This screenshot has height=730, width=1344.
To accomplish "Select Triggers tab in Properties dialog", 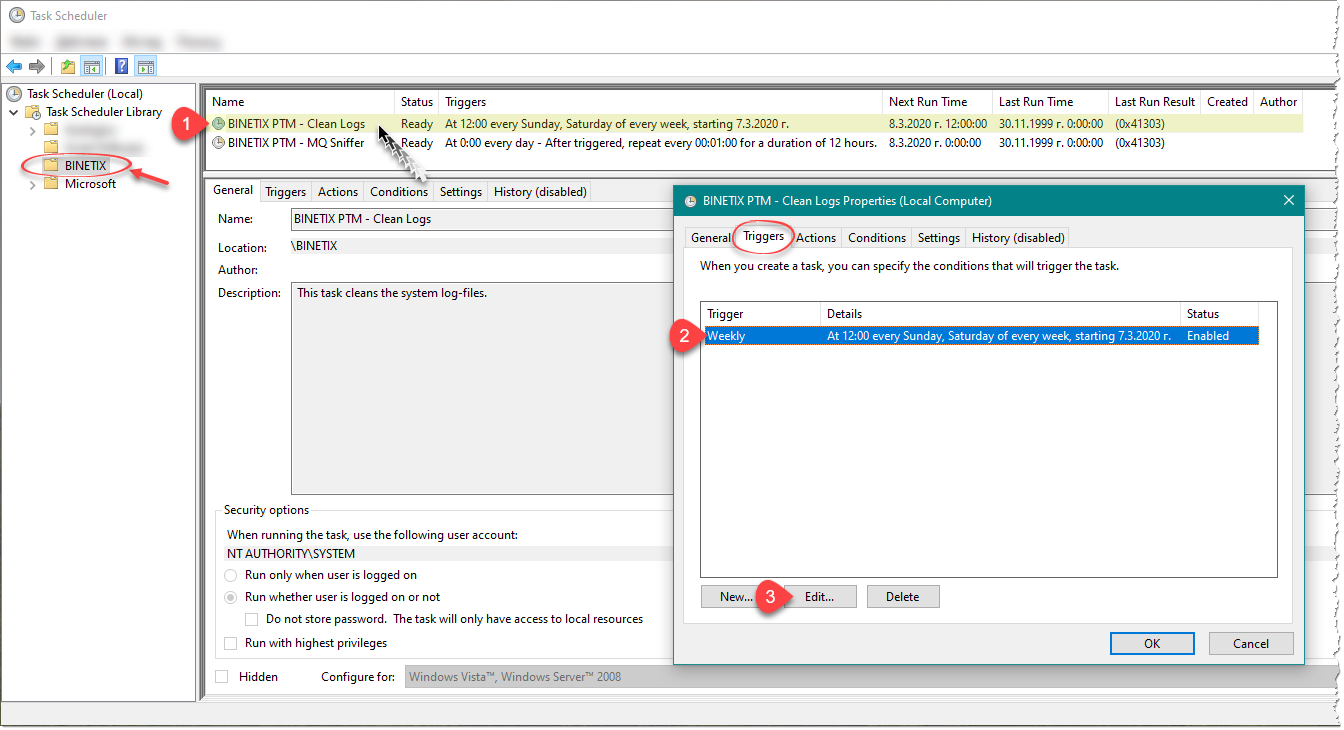I will point(764,236).
